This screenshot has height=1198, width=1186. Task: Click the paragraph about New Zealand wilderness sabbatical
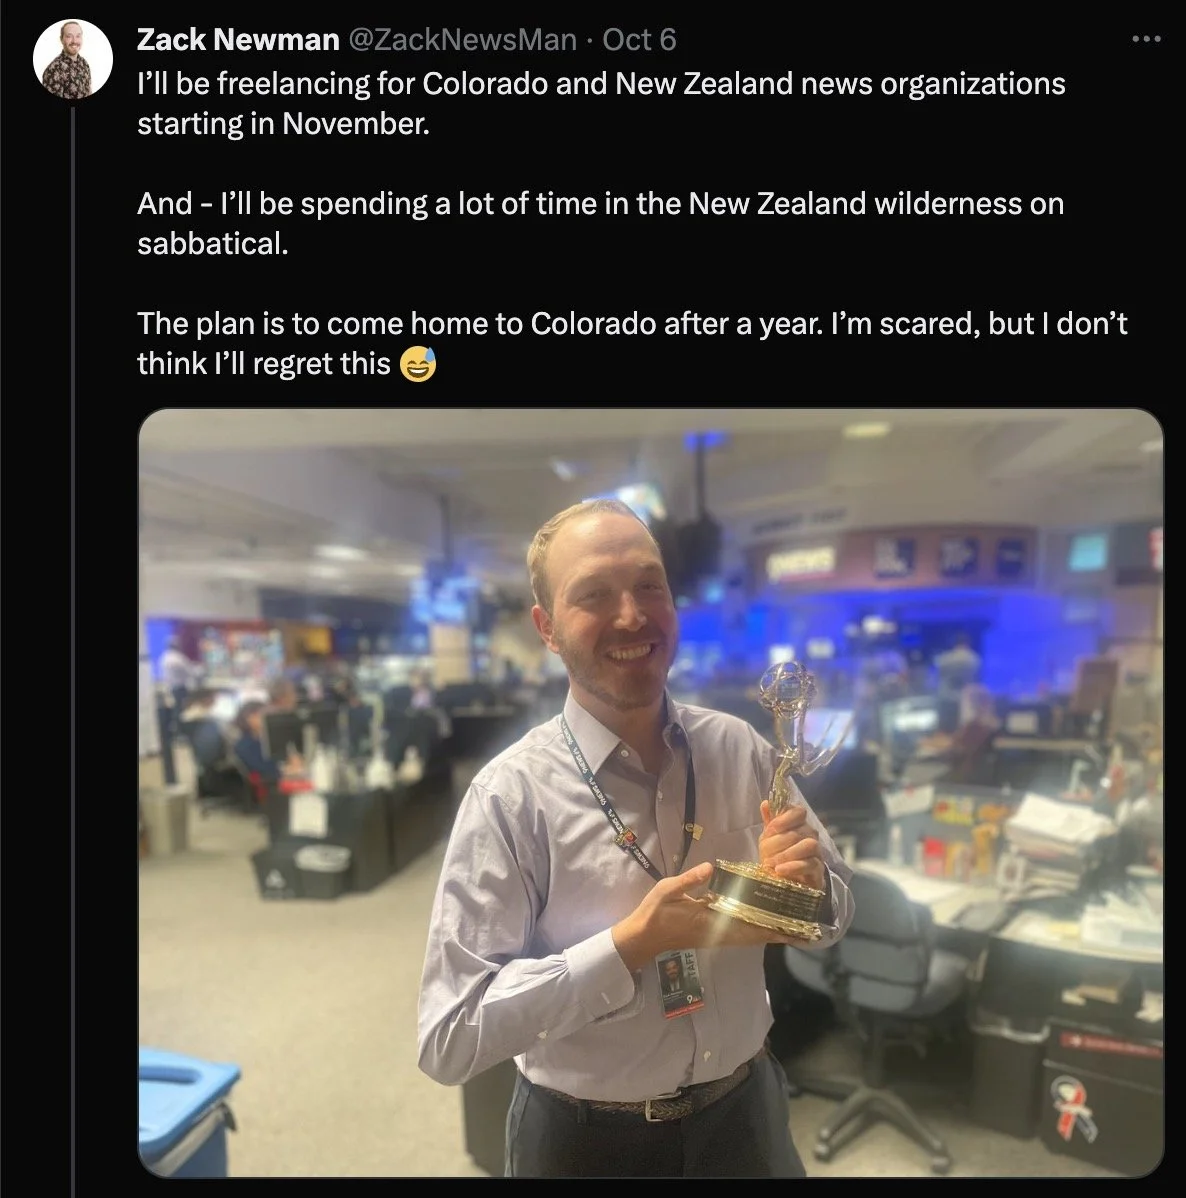point(600,223)
